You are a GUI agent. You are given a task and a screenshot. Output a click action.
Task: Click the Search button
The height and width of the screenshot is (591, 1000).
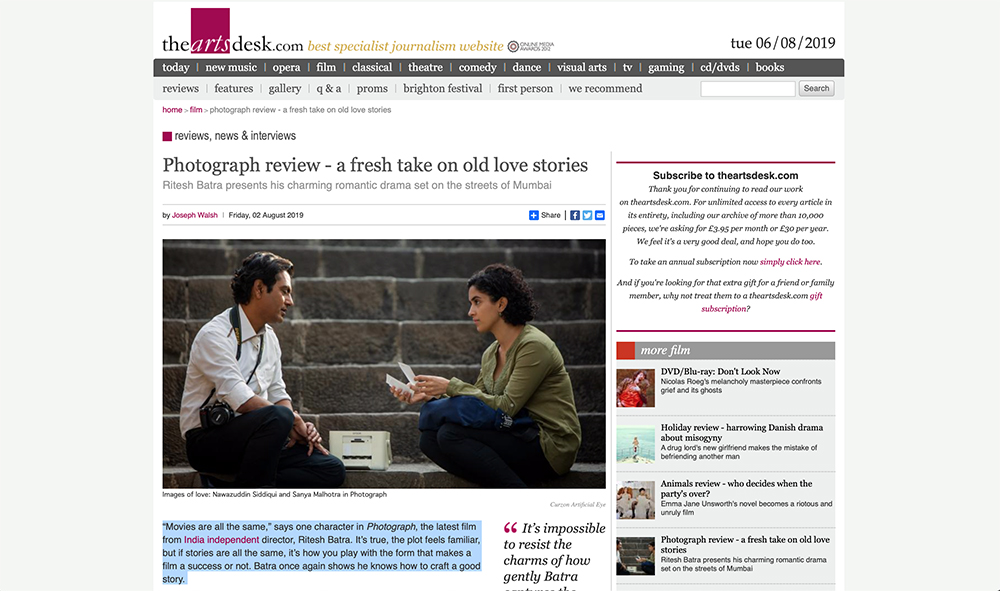tap(816, 89)
